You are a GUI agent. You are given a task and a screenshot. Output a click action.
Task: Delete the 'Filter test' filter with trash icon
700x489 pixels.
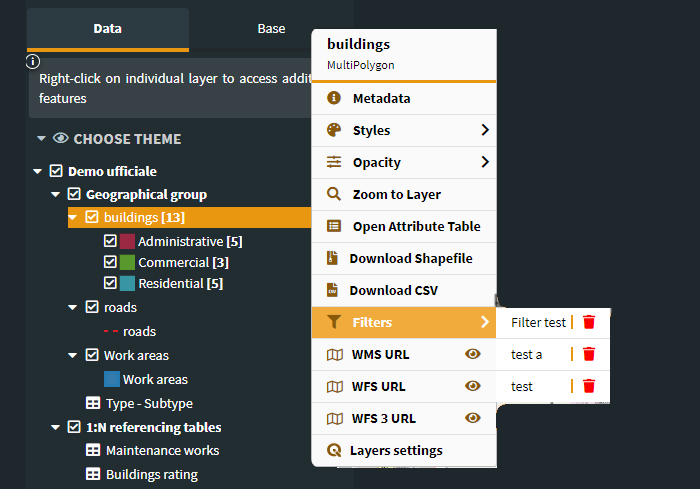[x=589, y=322]
